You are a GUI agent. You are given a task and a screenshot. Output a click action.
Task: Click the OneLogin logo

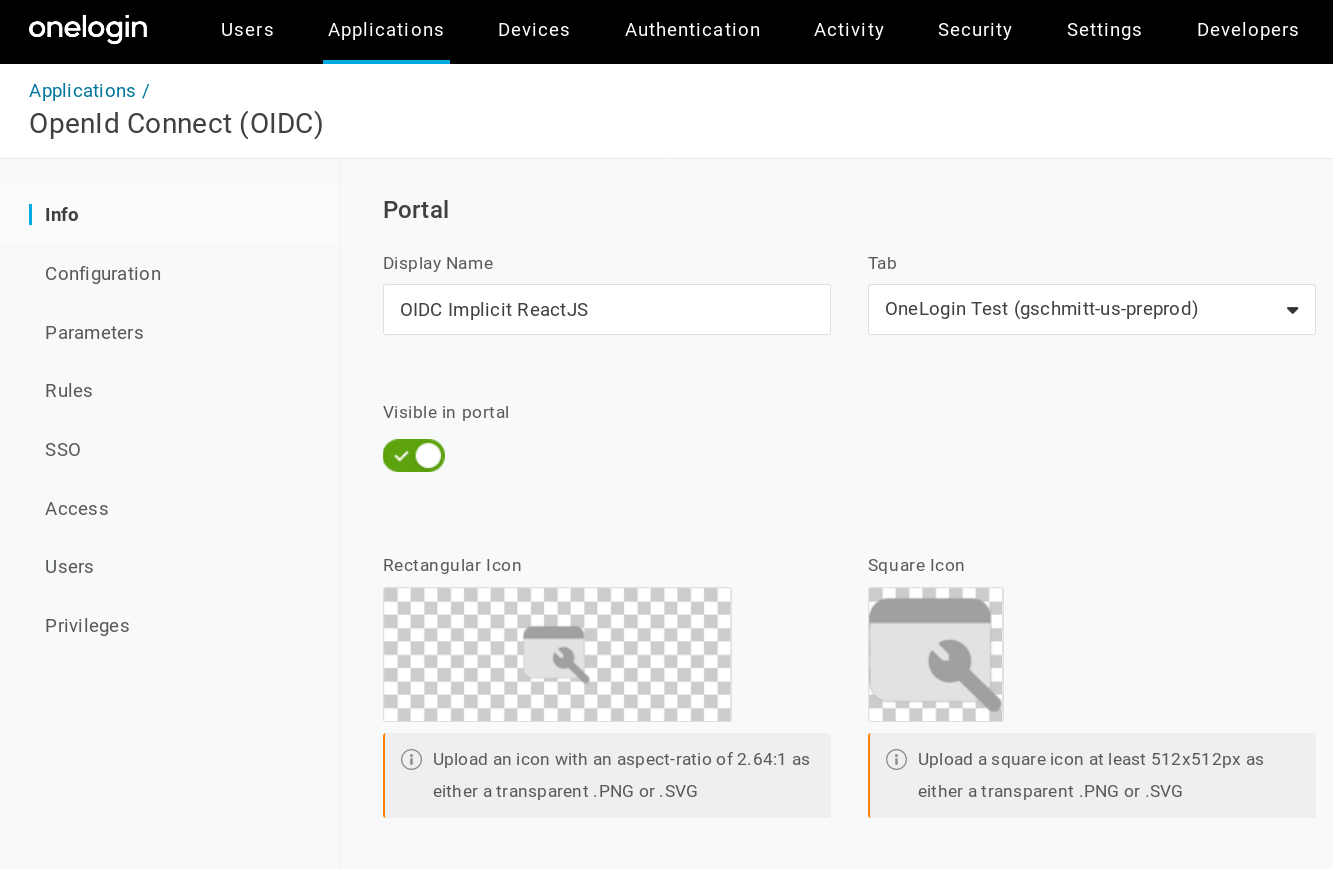pos(88,29)
